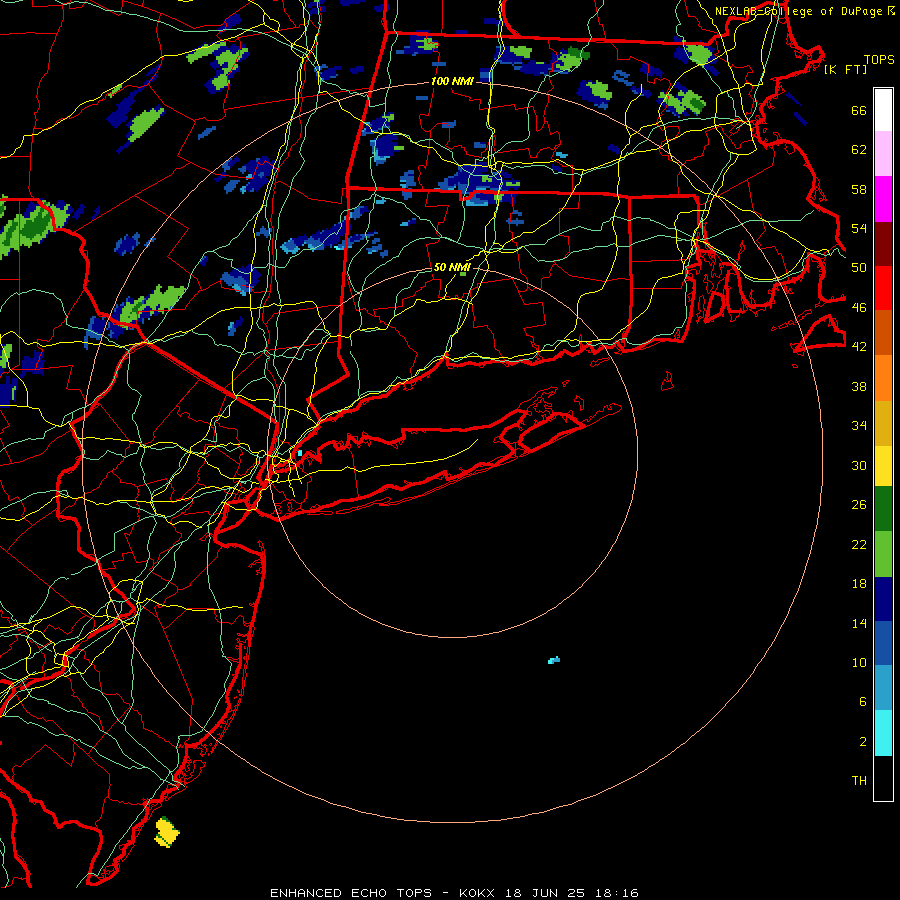This screenshot has width=900, height=900.
Task: Click the legend value "26"
Action: 859,505
